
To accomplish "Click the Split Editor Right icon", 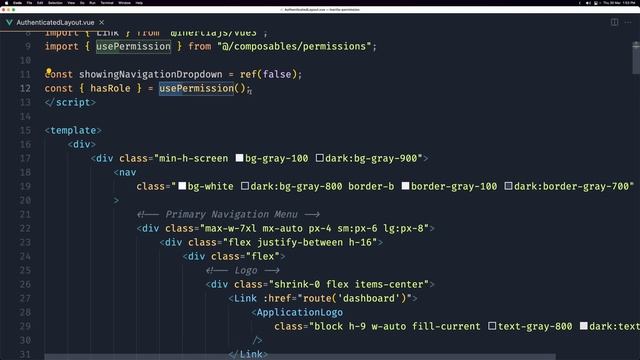I will tap(614, 22).
